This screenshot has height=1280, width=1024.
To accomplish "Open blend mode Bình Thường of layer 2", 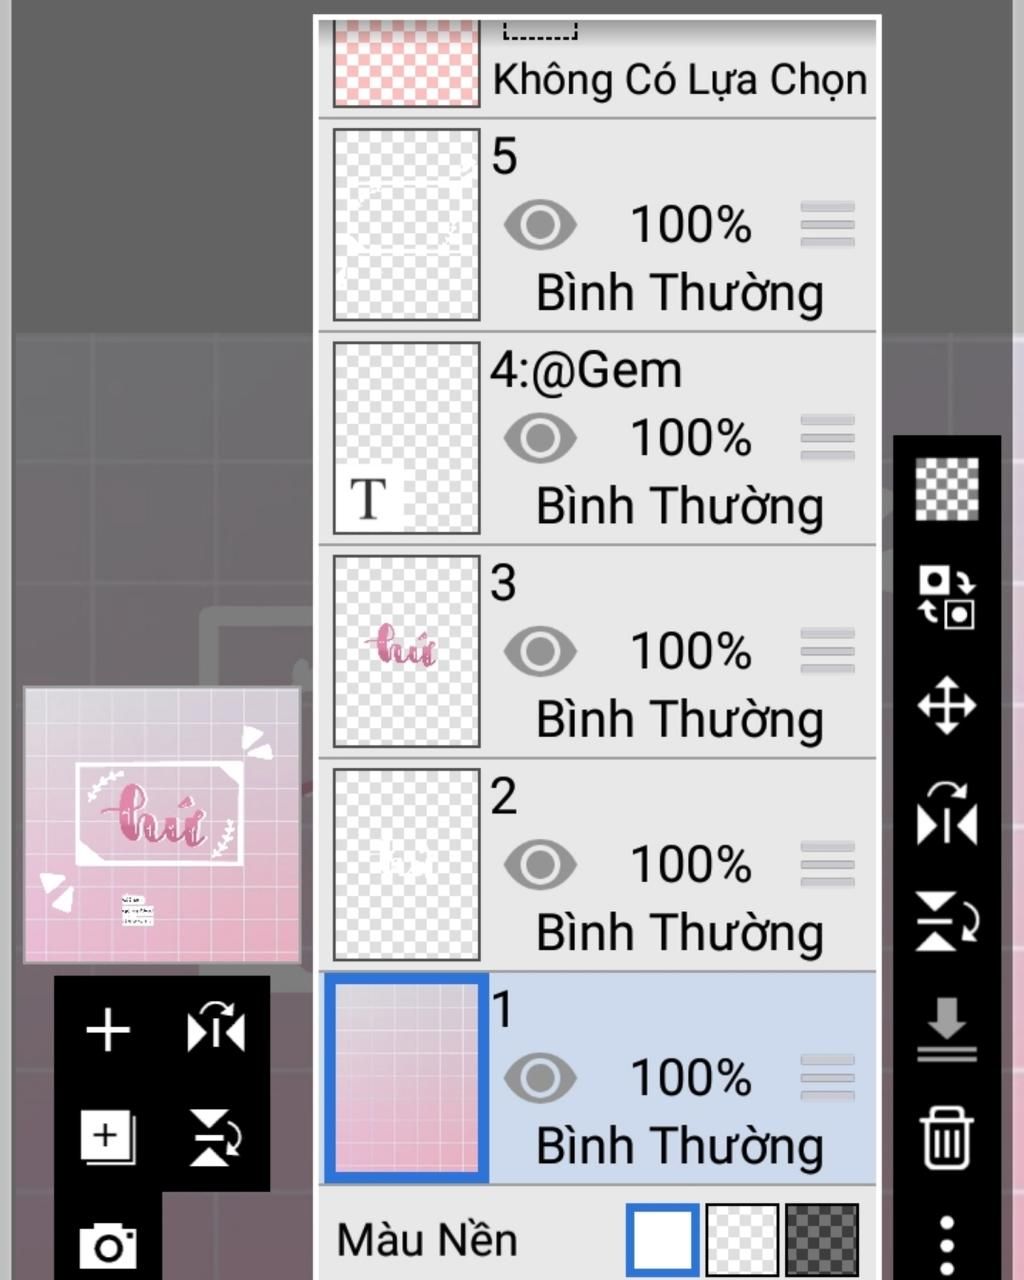I will (680, 933).
